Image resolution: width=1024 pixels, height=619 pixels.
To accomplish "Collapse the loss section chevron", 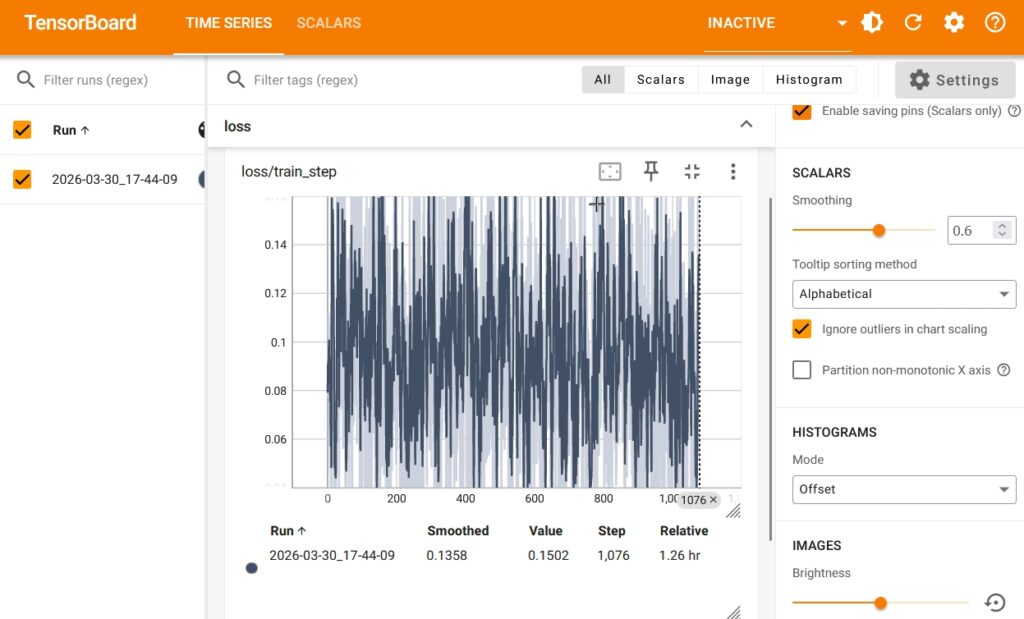I will click(746, 125).
